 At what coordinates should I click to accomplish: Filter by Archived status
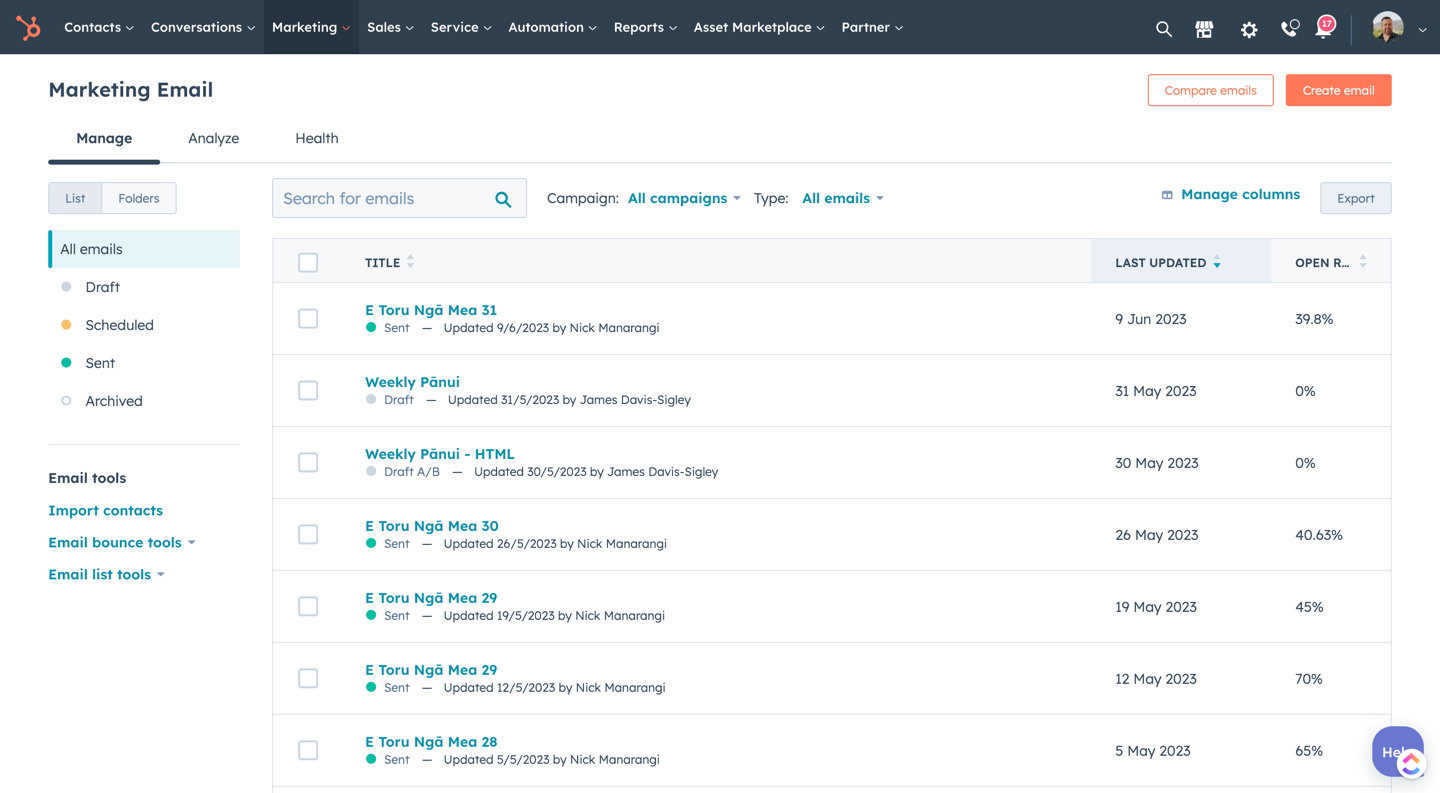click(x=113, y=401)
